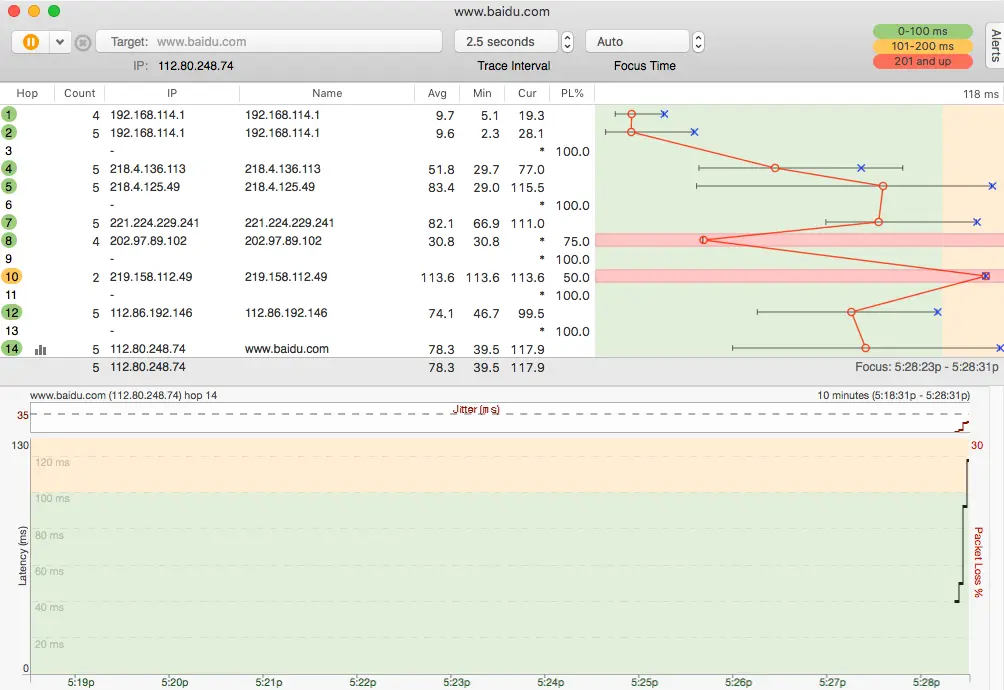Screen dimensions: 1004x690
Task: Click hop 10 latency marker on graph
Action: click(985, 276)
